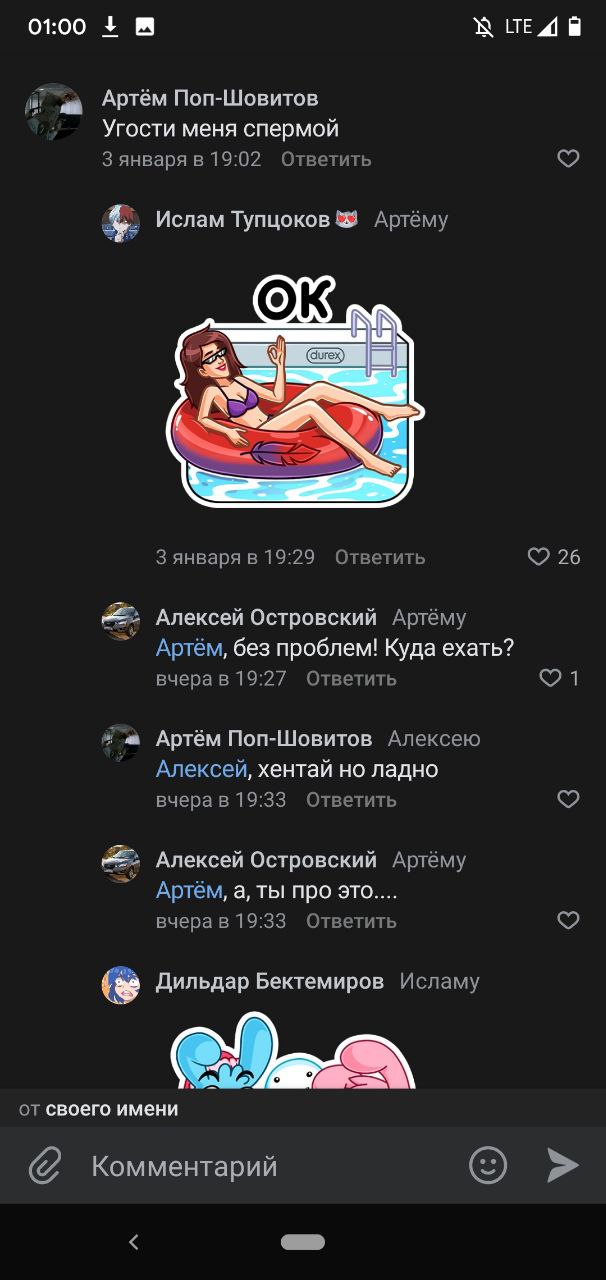This screenshot has width=606, height=1280.
Task: Switch commenter via 'от своего имени'
Action: 99,1108
